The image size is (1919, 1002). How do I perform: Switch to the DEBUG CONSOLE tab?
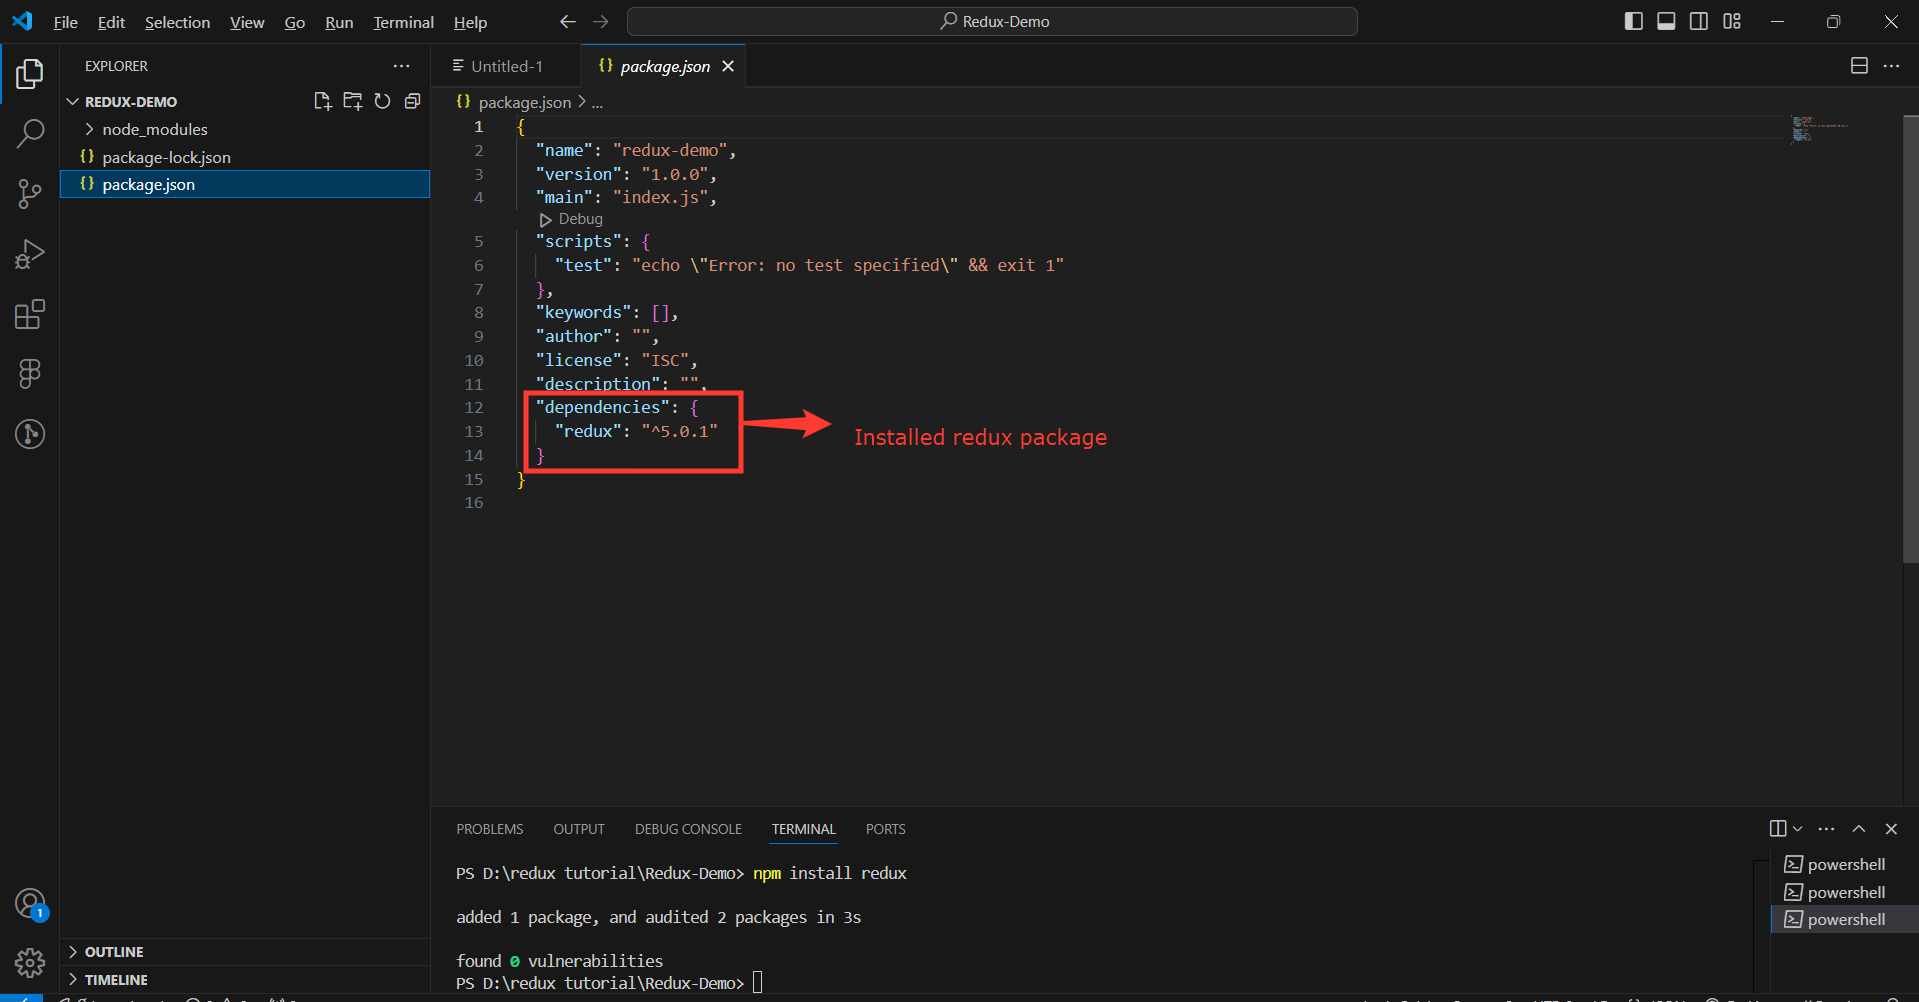(688, 829)
